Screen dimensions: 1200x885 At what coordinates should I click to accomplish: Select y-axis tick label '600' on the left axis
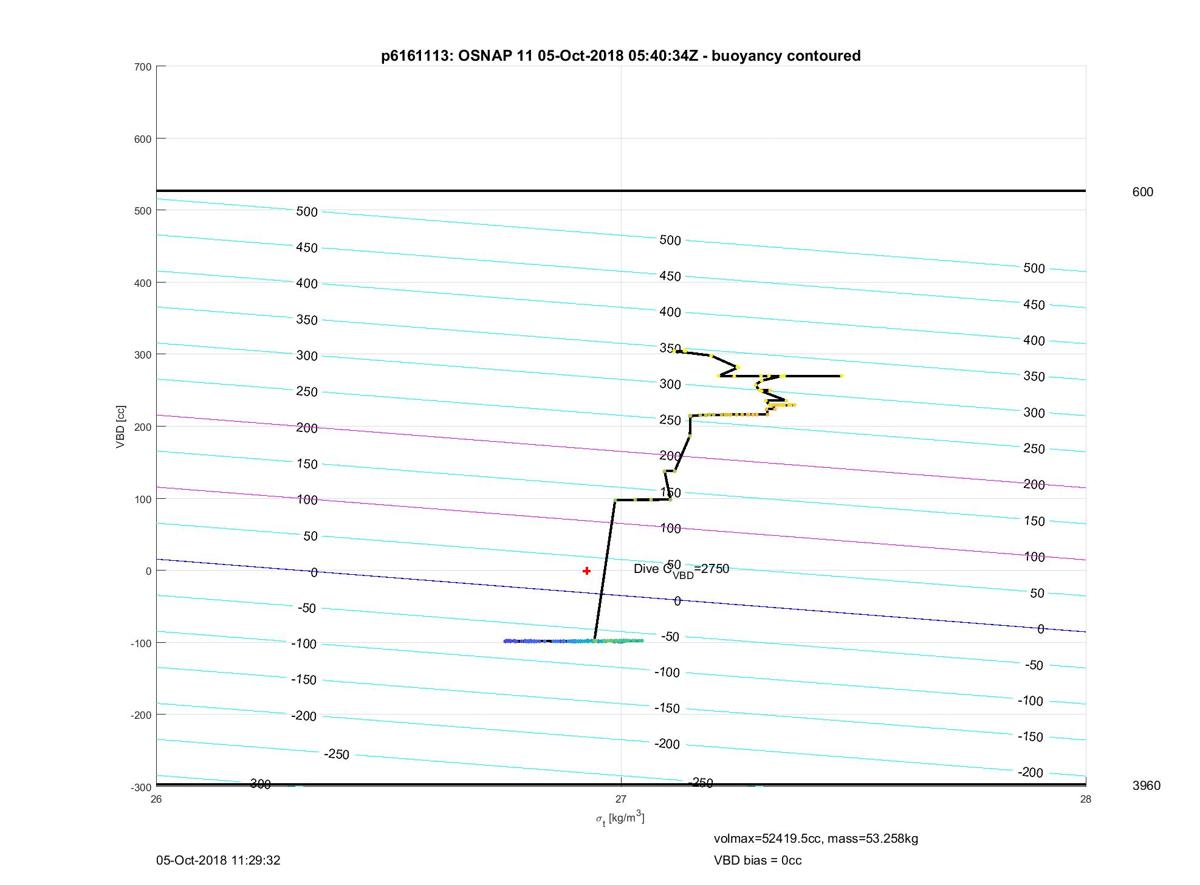click(x=141, y=139)
